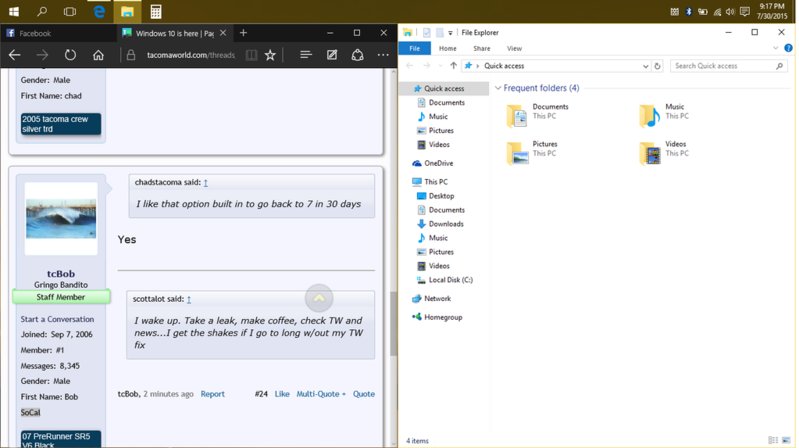The height and width of the screenshot is (448, 799).
Task: Click tcBob's wave avatar
Action: 61,219
